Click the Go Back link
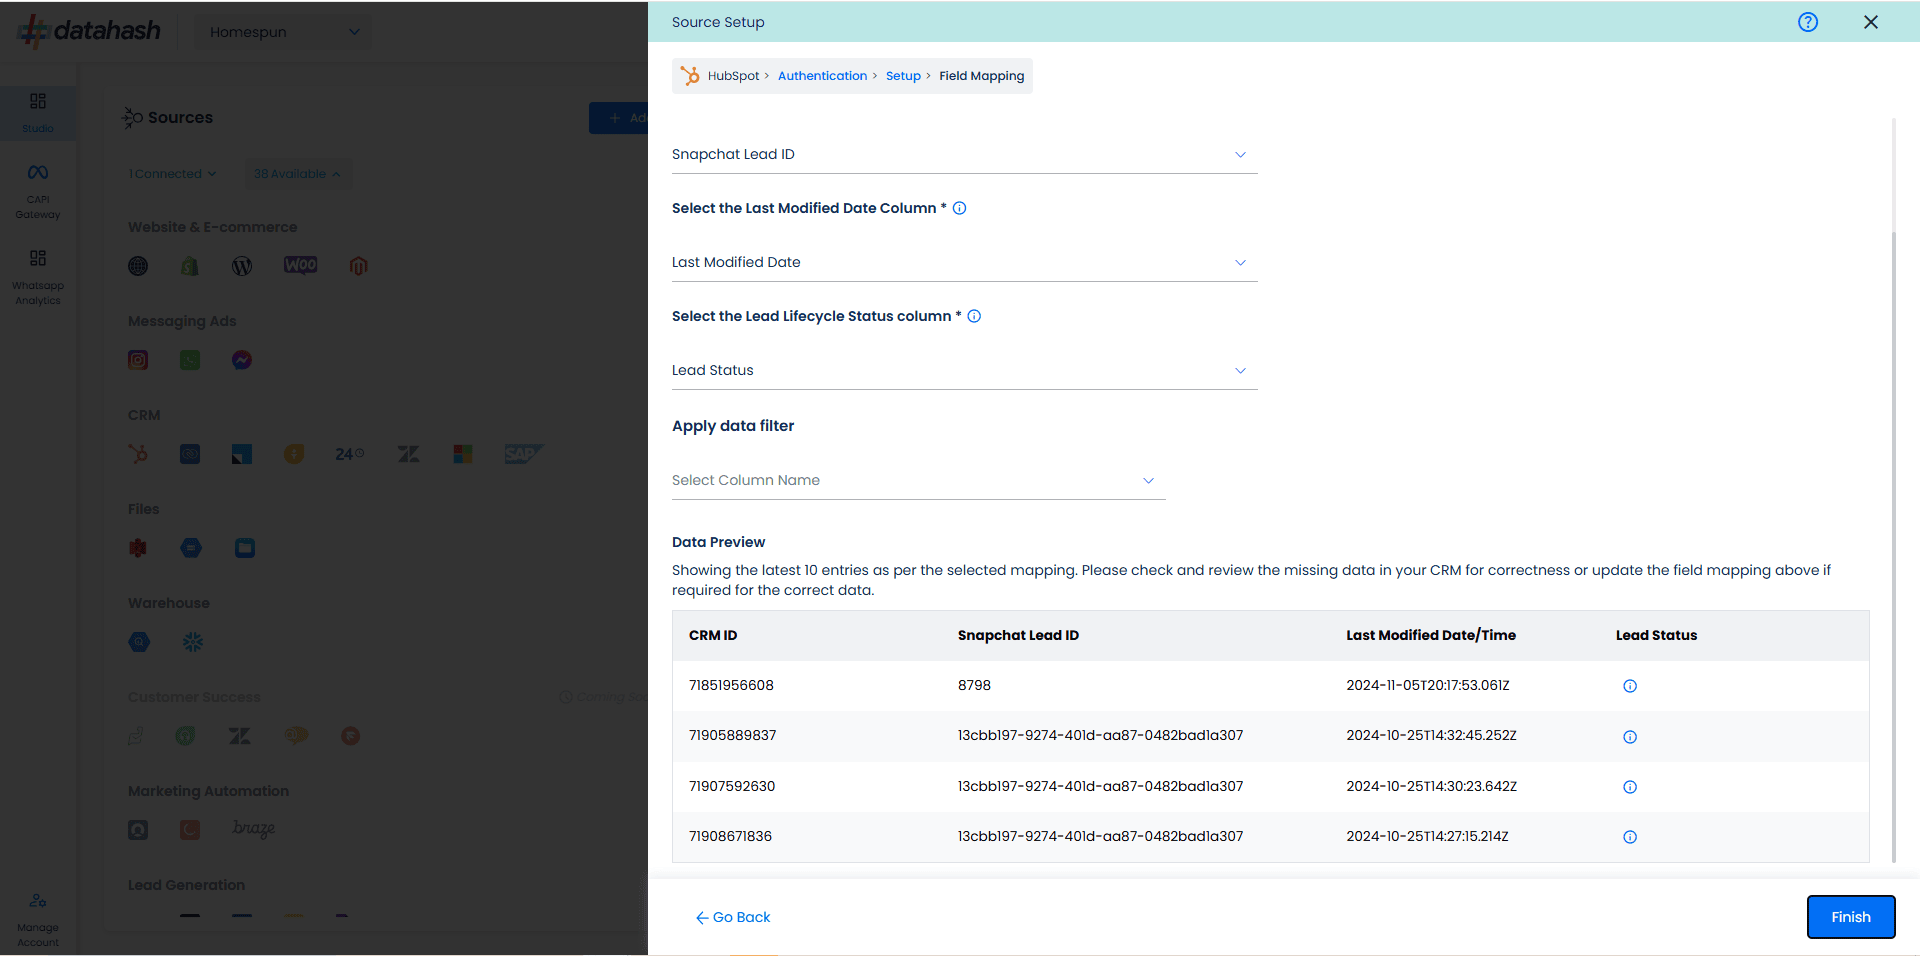1920x956 pixels. pyautogui.click(x=733, y=917)
